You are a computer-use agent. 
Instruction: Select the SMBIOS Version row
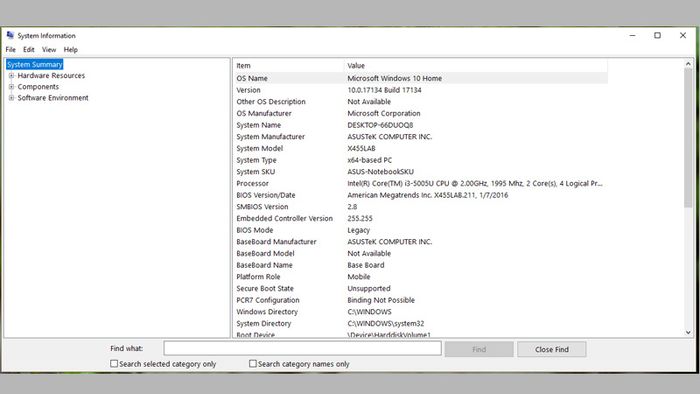coord(421,207)
